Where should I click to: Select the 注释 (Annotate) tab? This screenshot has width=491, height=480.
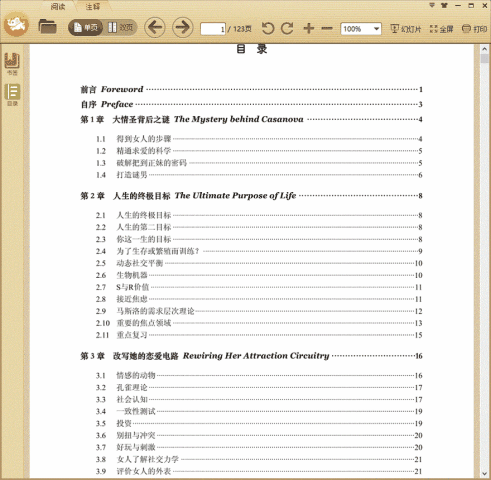tap(93, 6)
